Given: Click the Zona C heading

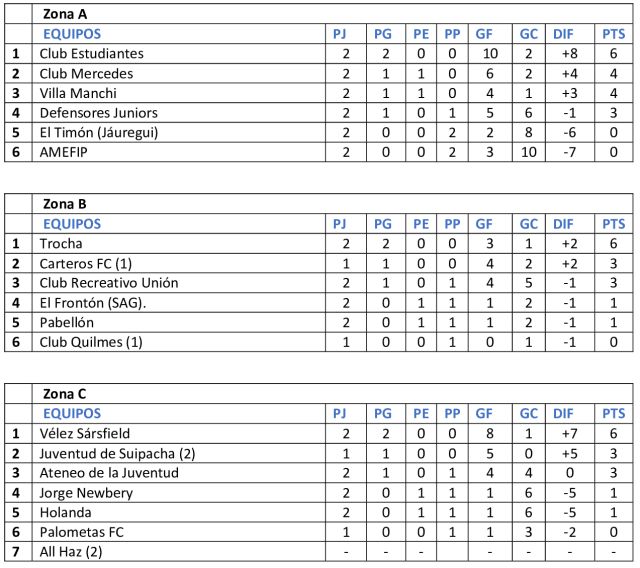Looking at the screenshot, I should [66, 394].
